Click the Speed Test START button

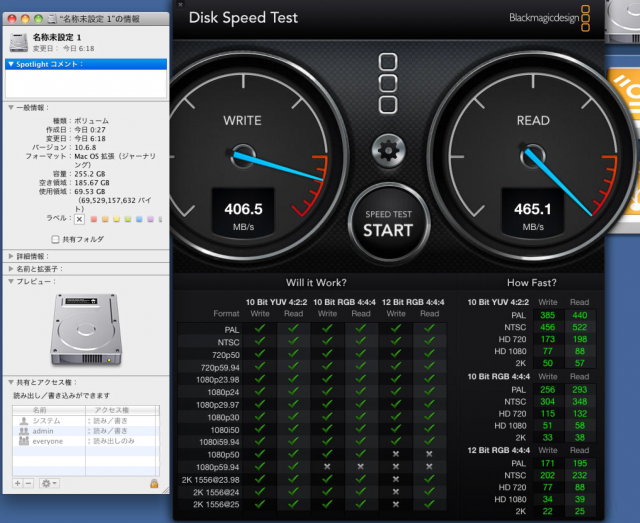coord(388,223)
